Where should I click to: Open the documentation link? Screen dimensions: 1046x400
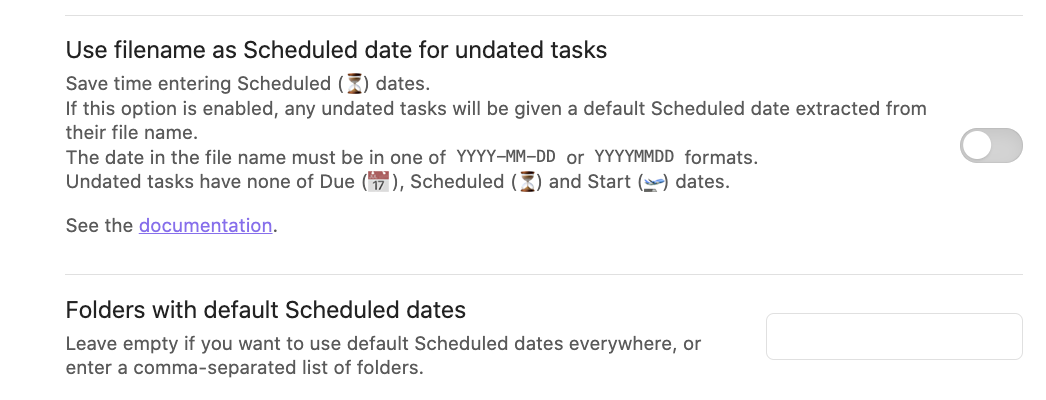coord(205,225)
